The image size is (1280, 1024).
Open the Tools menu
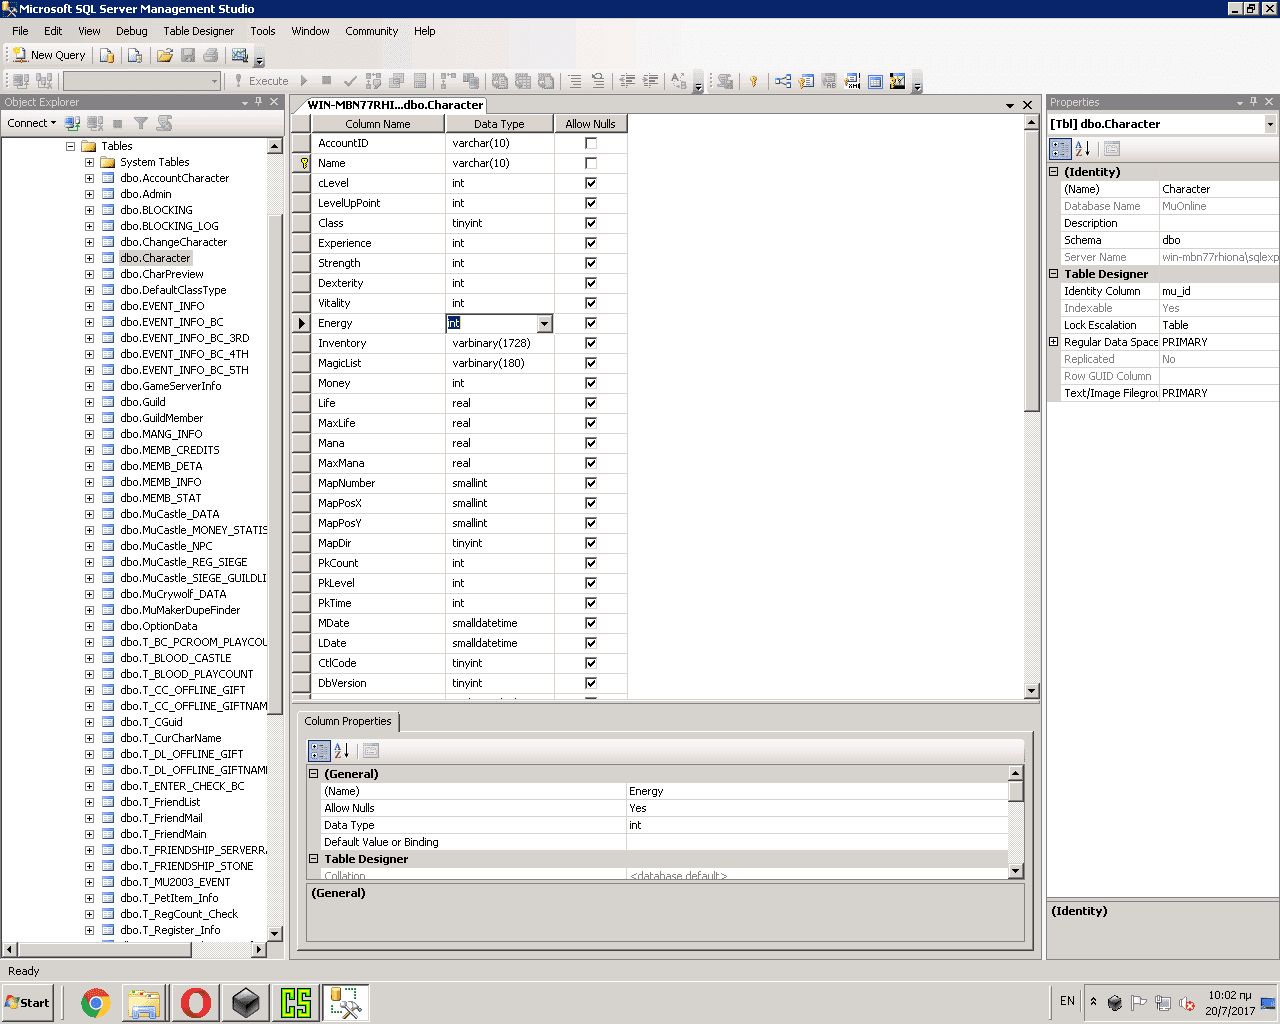(263, 31)
